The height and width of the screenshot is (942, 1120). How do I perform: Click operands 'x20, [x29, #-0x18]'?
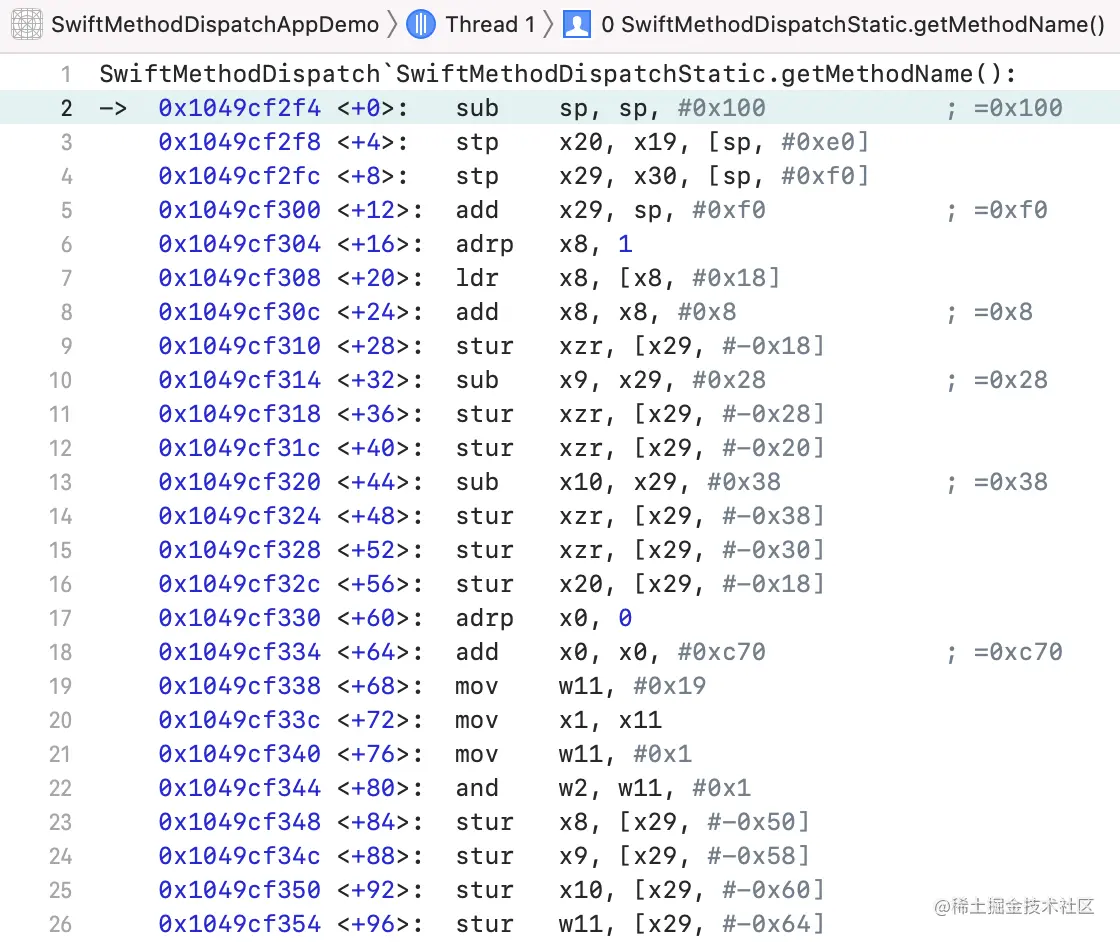[691, 584]
